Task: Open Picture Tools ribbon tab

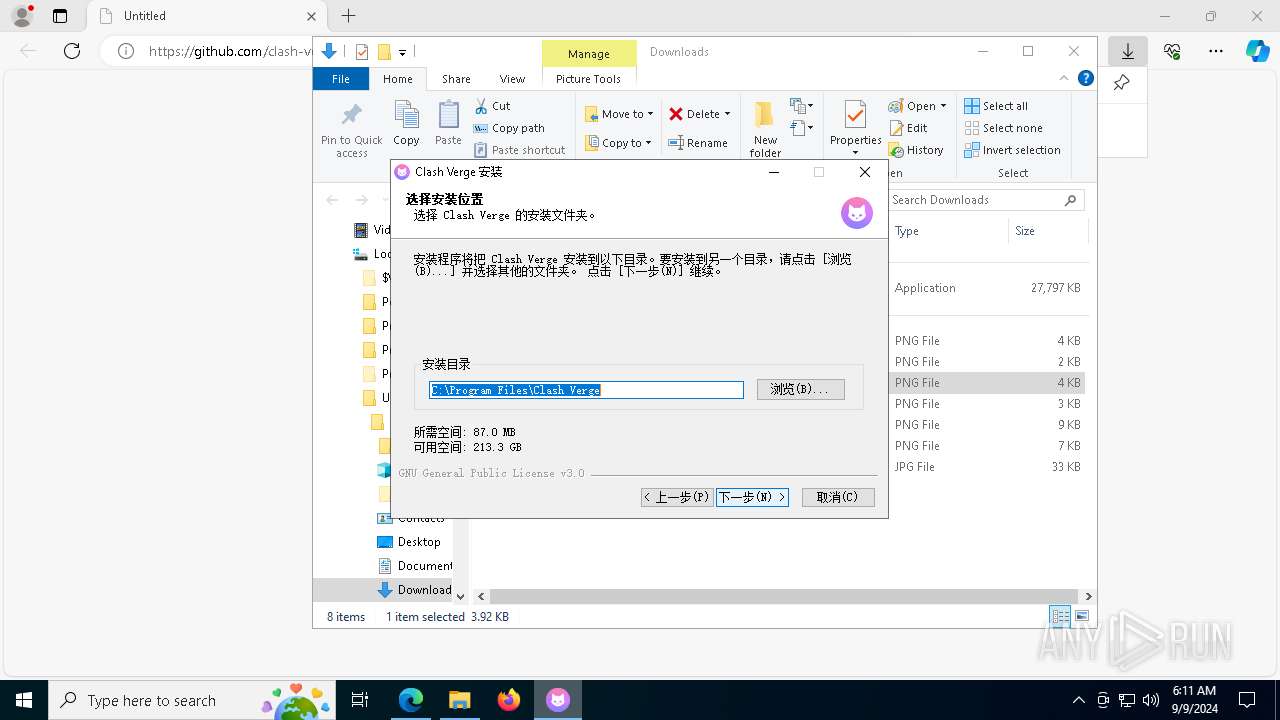Action: (588, 79)
